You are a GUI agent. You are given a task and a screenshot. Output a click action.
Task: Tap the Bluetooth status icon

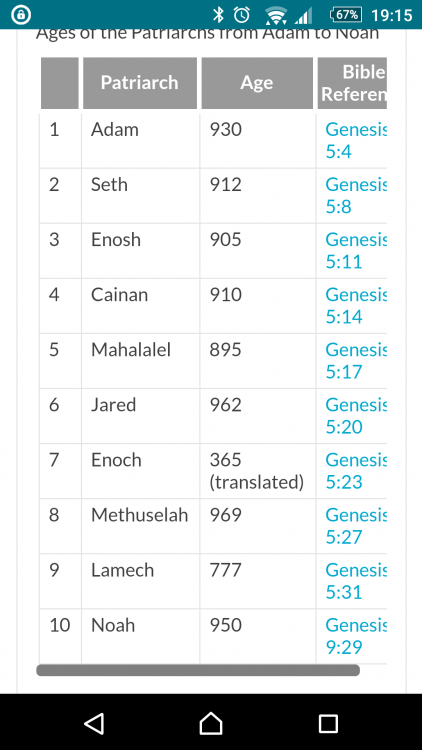pos(218,15)
